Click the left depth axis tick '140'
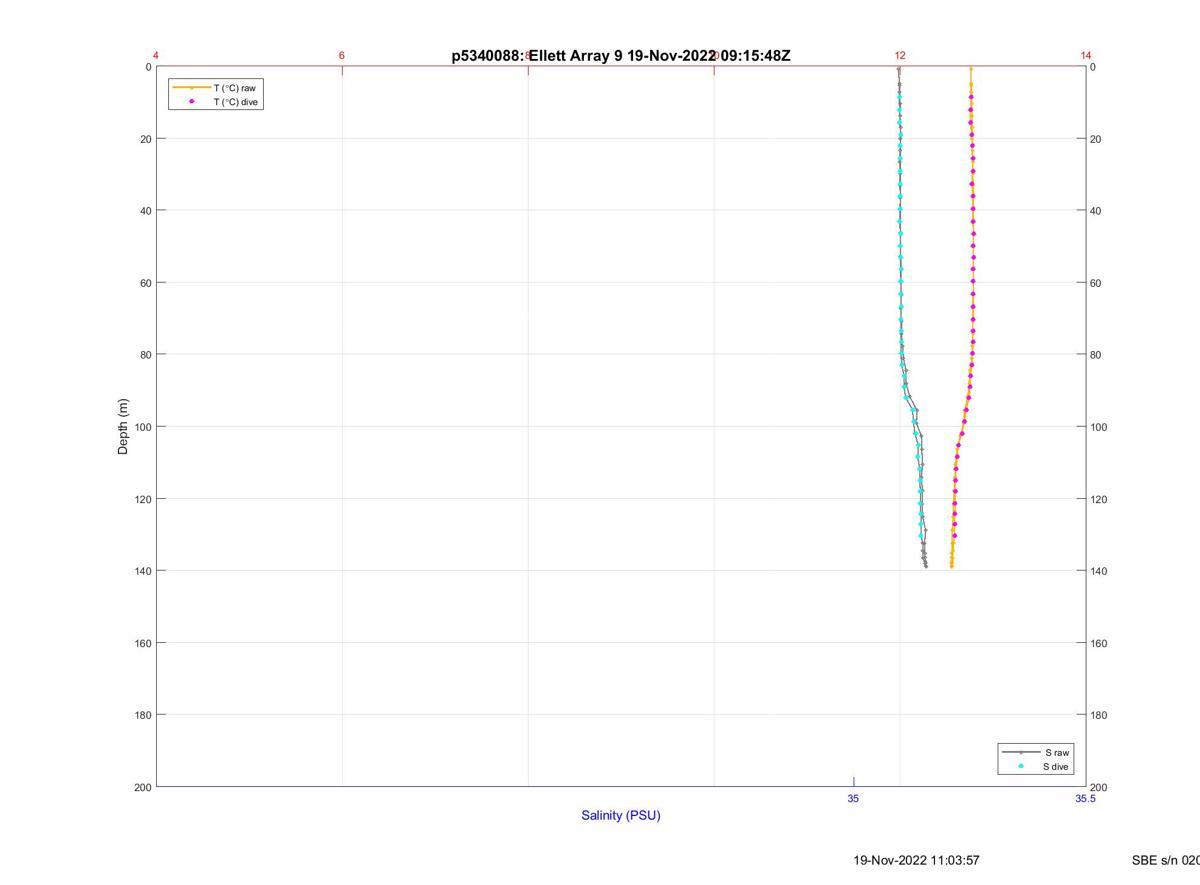The width and height of the screenshot is (1200, 885). (142, 571)
